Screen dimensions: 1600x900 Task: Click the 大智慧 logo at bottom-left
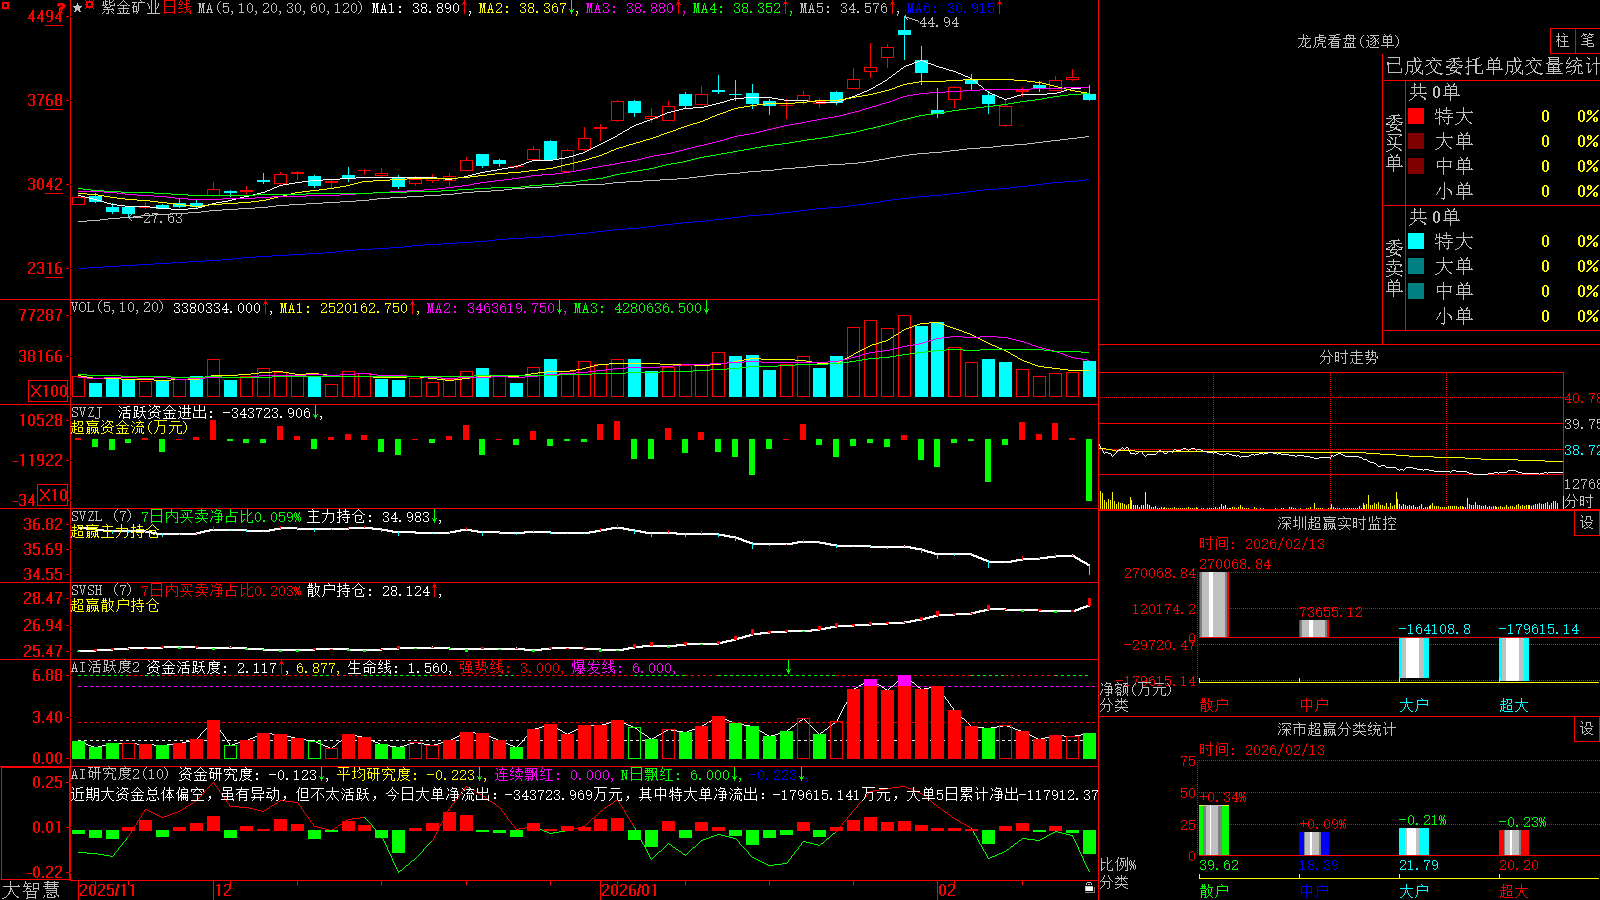(31, 889)
